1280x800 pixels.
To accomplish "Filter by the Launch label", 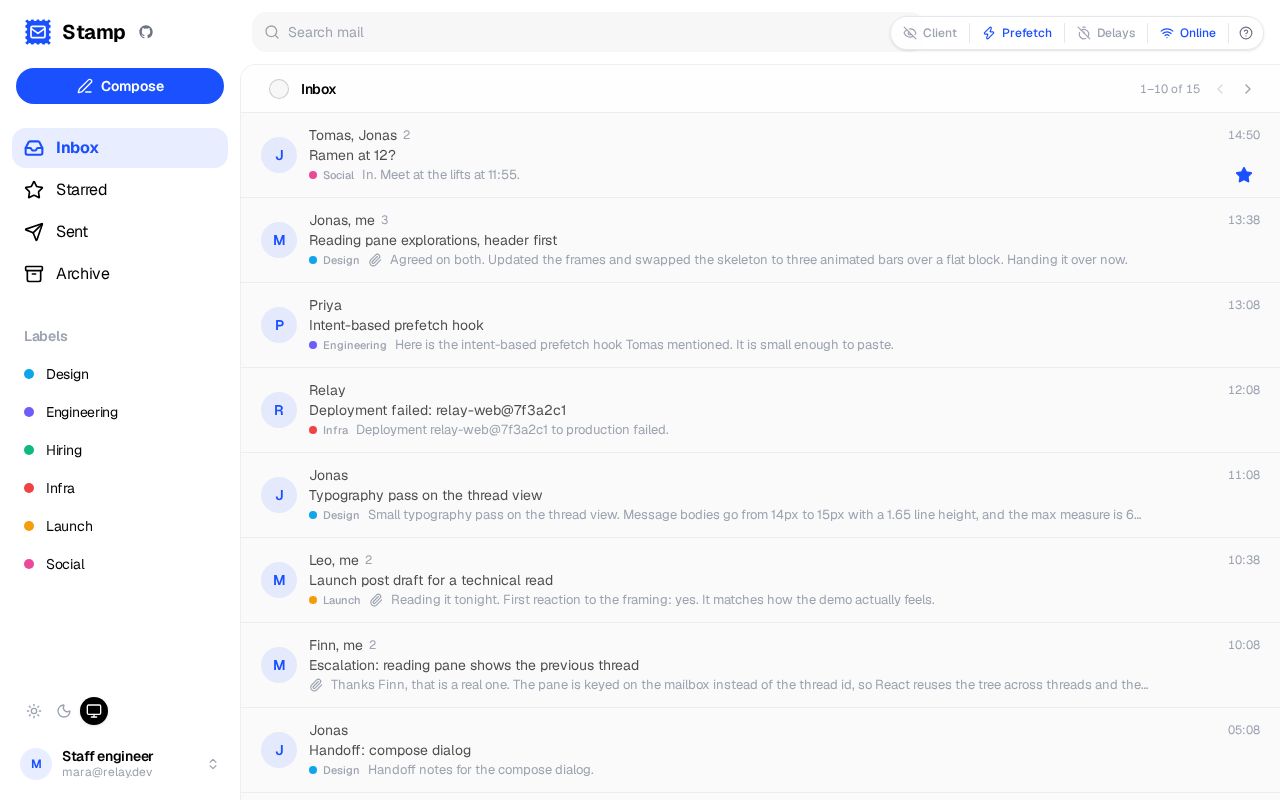I will (120, 526).
